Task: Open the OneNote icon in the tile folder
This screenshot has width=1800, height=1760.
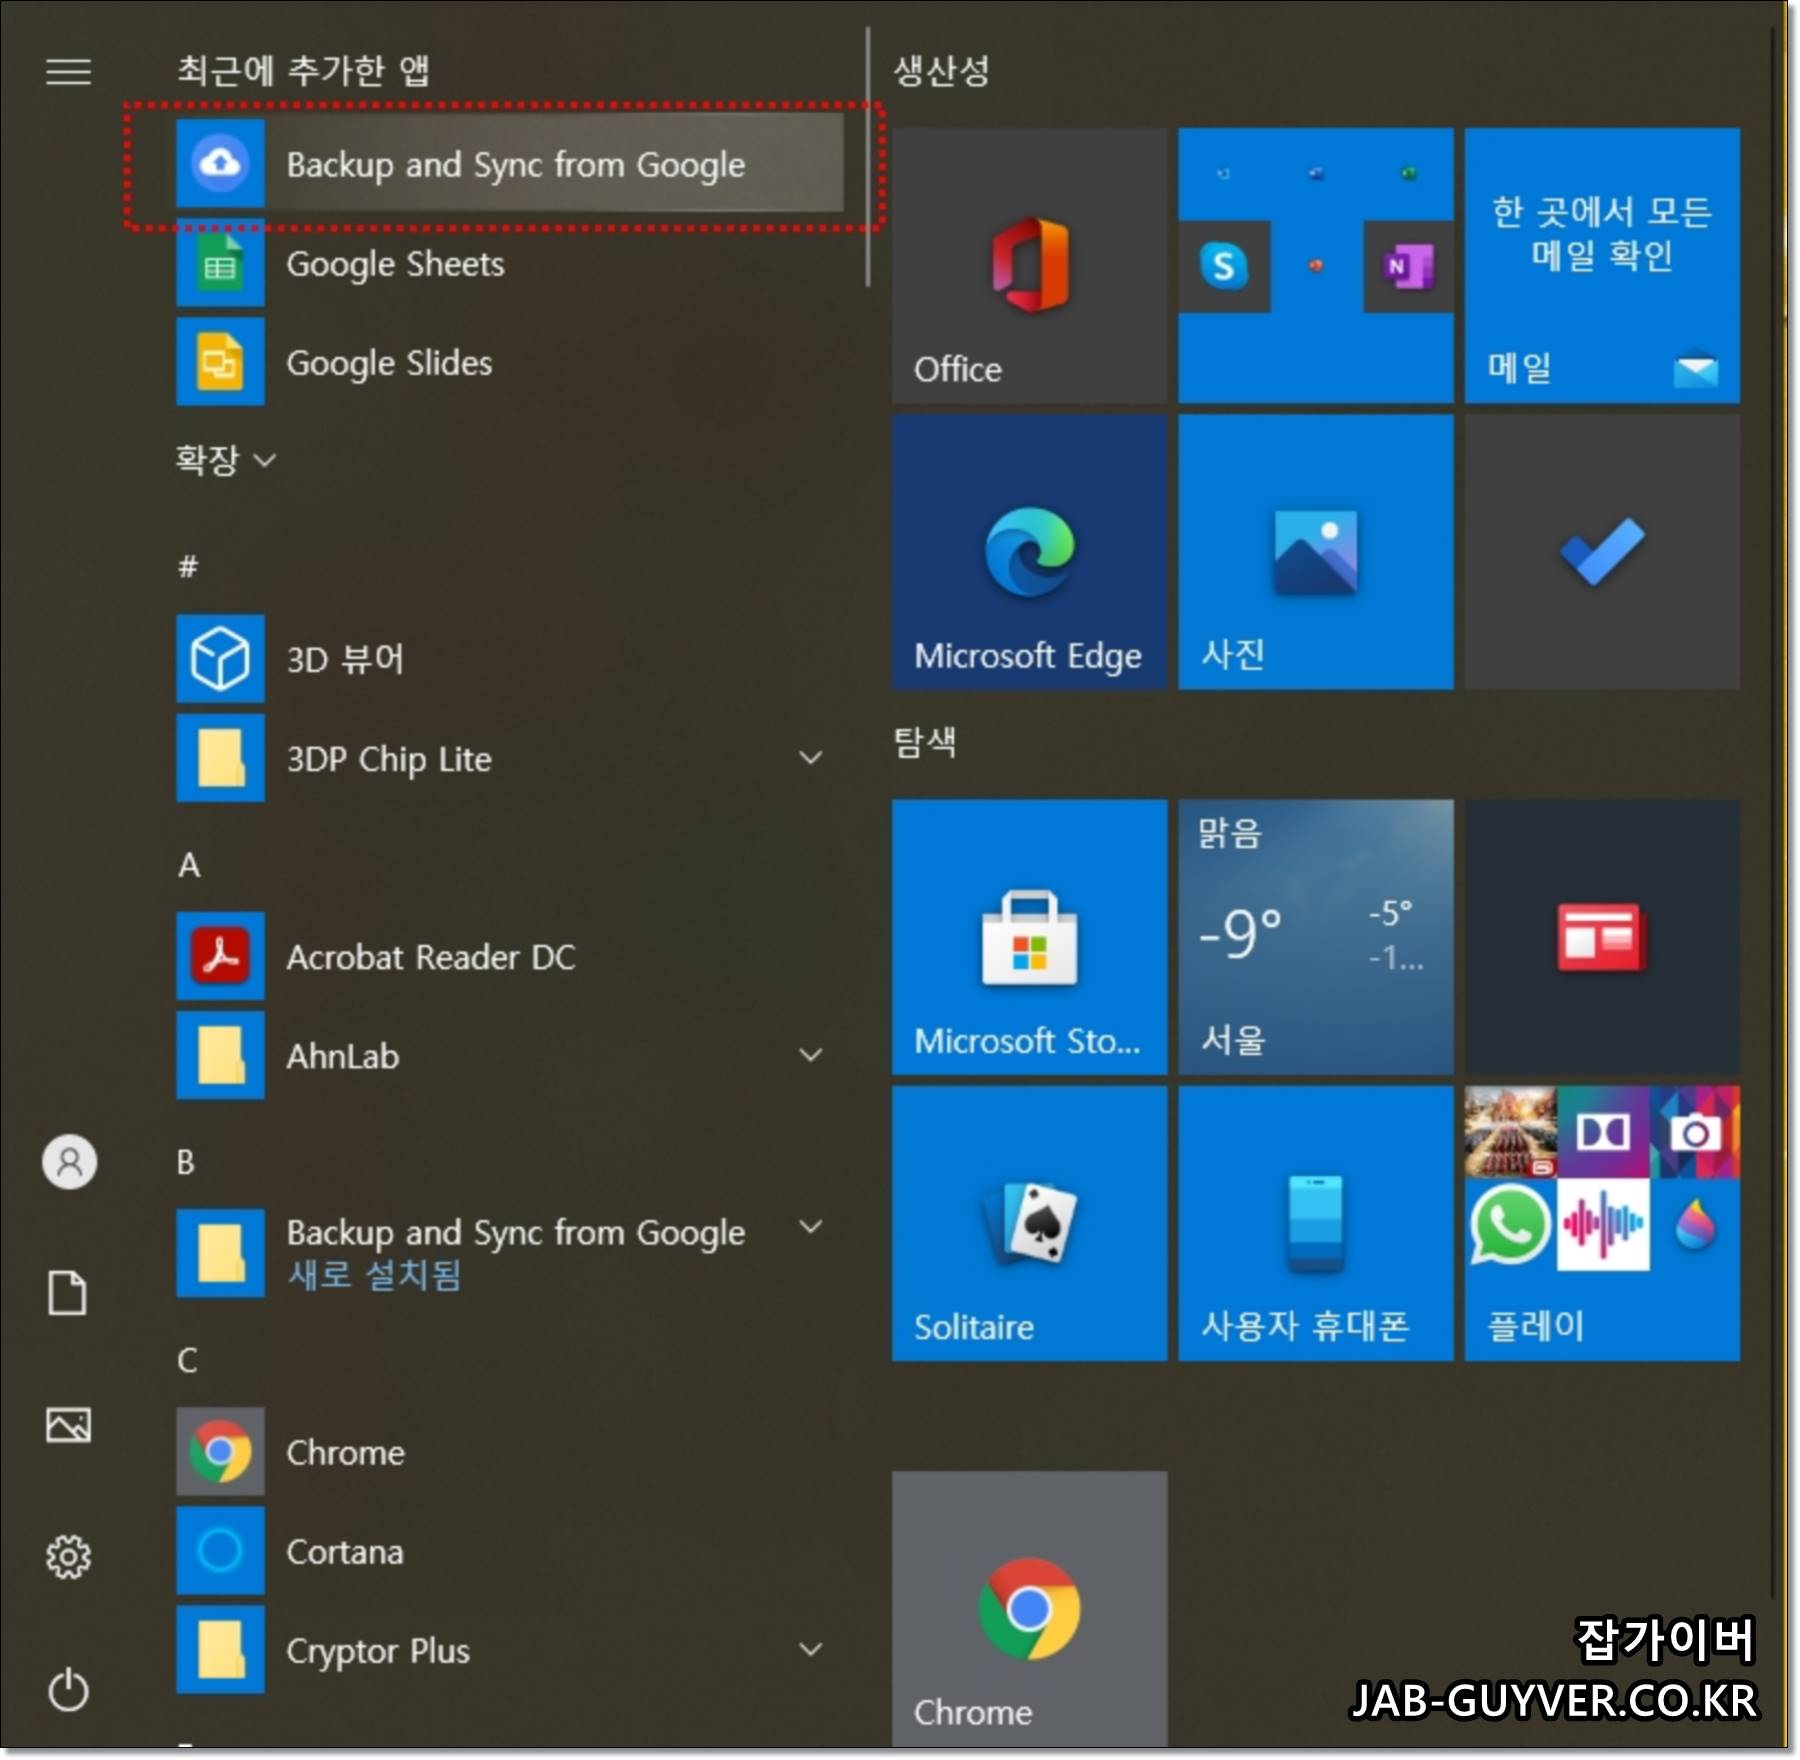Action: (1407, 266)
